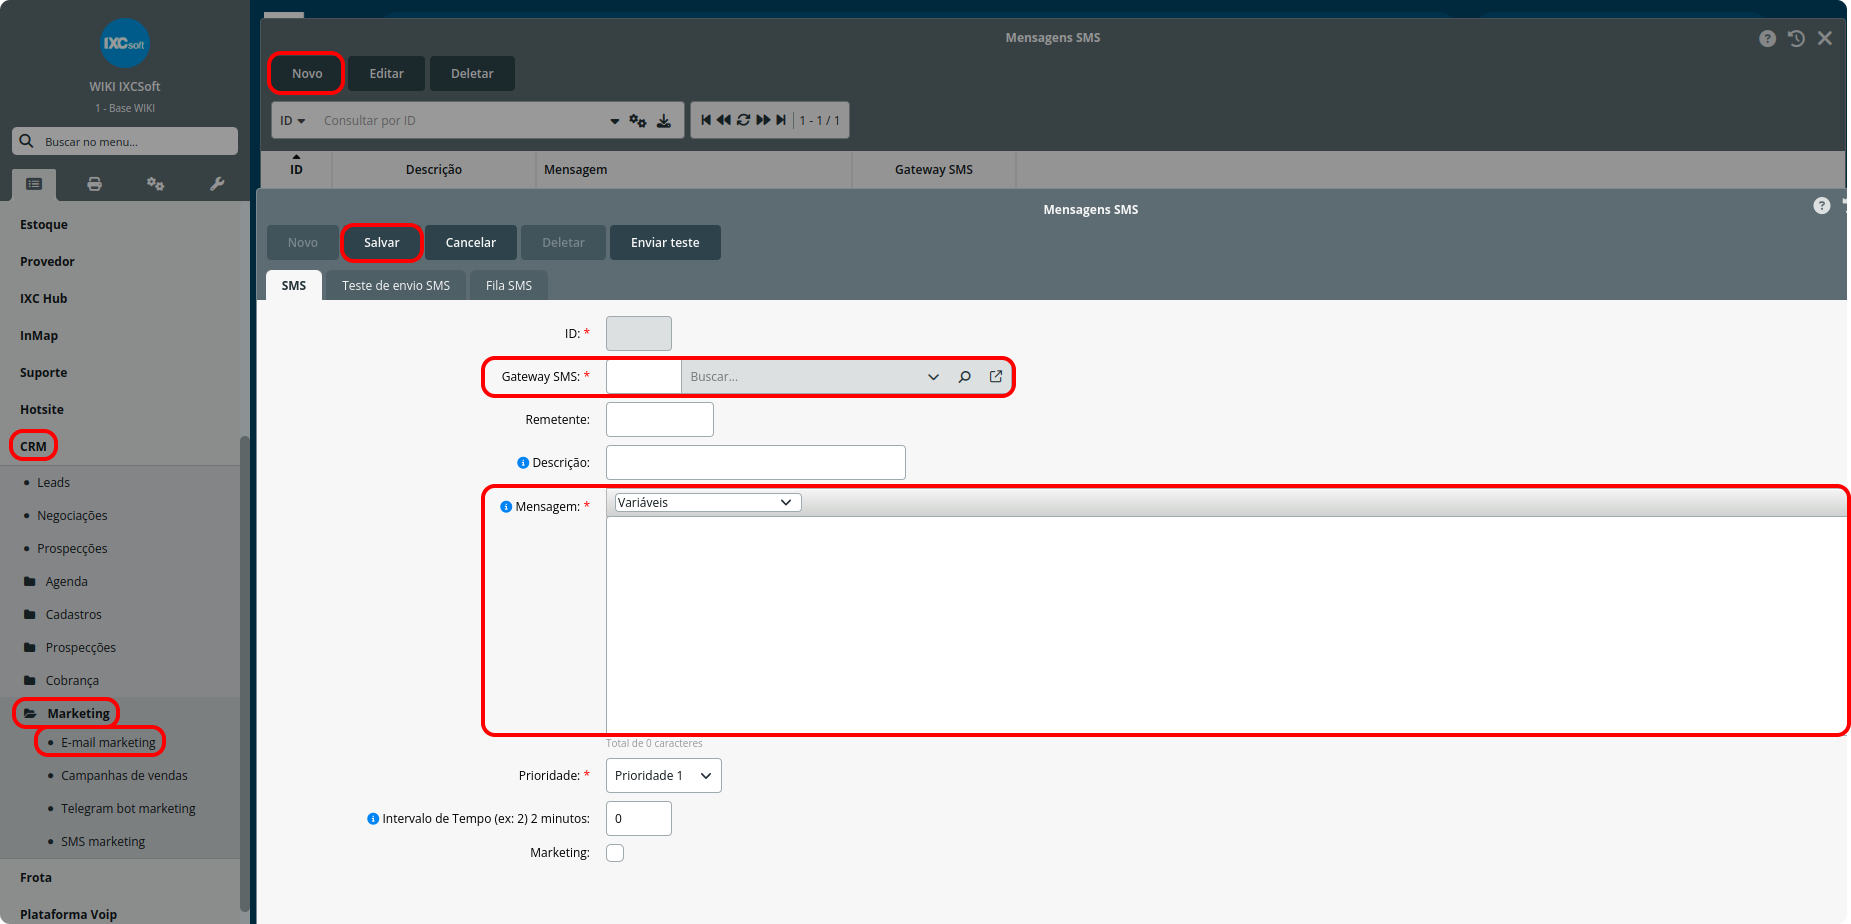Open the InMap menu section
The image size is (1851, 924).
(x=39, y=336)
